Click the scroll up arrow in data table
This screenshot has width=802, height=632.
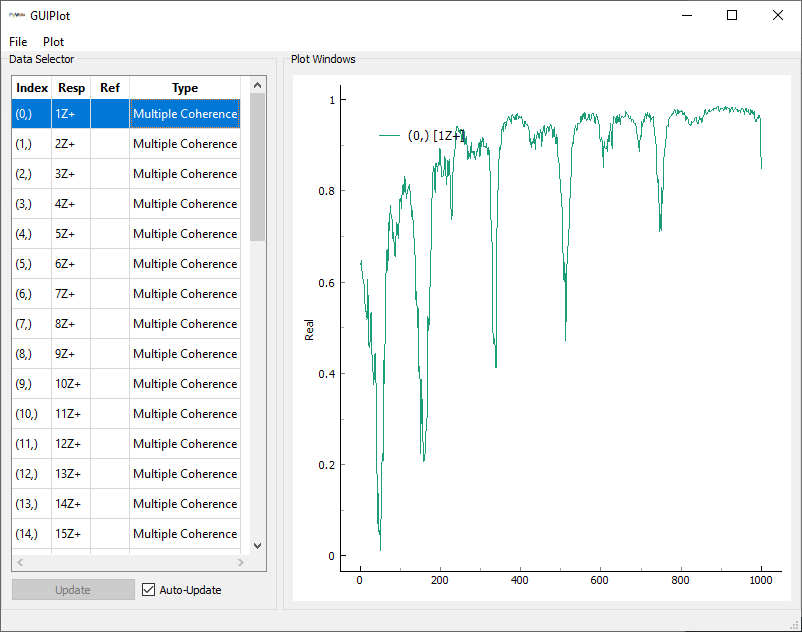pos(257,86)
